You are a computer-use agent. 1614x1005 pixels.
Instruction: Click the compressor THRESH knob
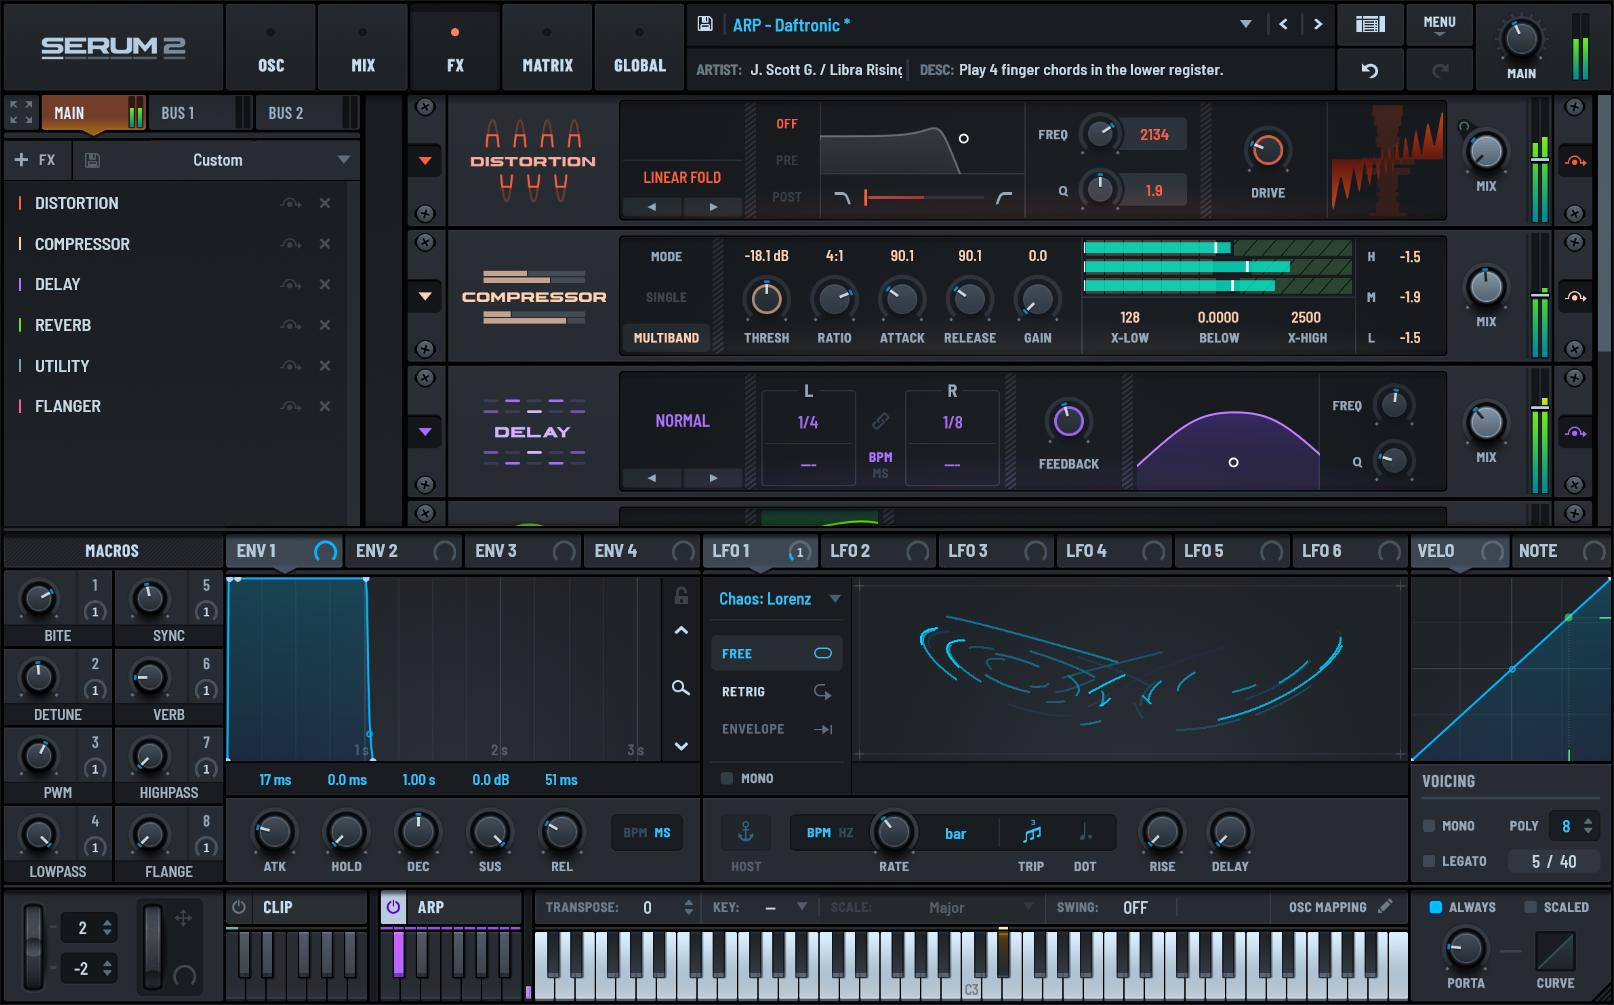pos(767,298)
